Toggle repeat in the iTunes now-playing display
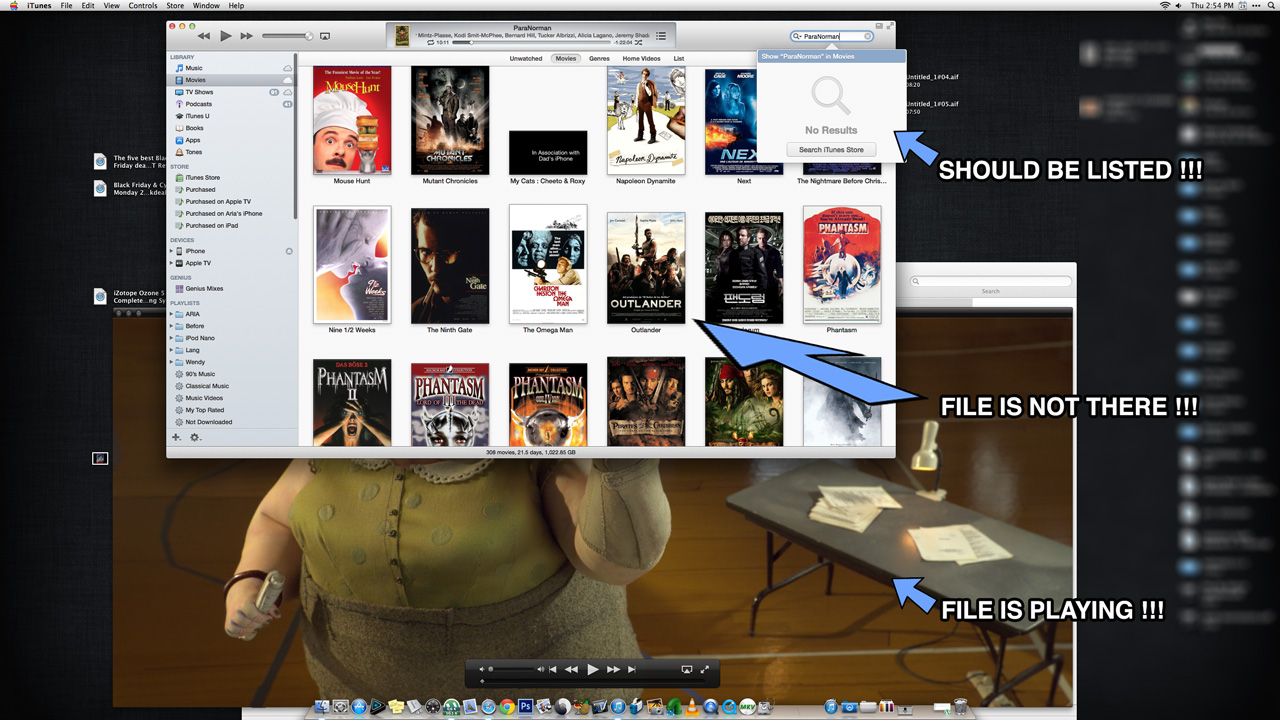1280x720 pixels. (x=430, y=42)
